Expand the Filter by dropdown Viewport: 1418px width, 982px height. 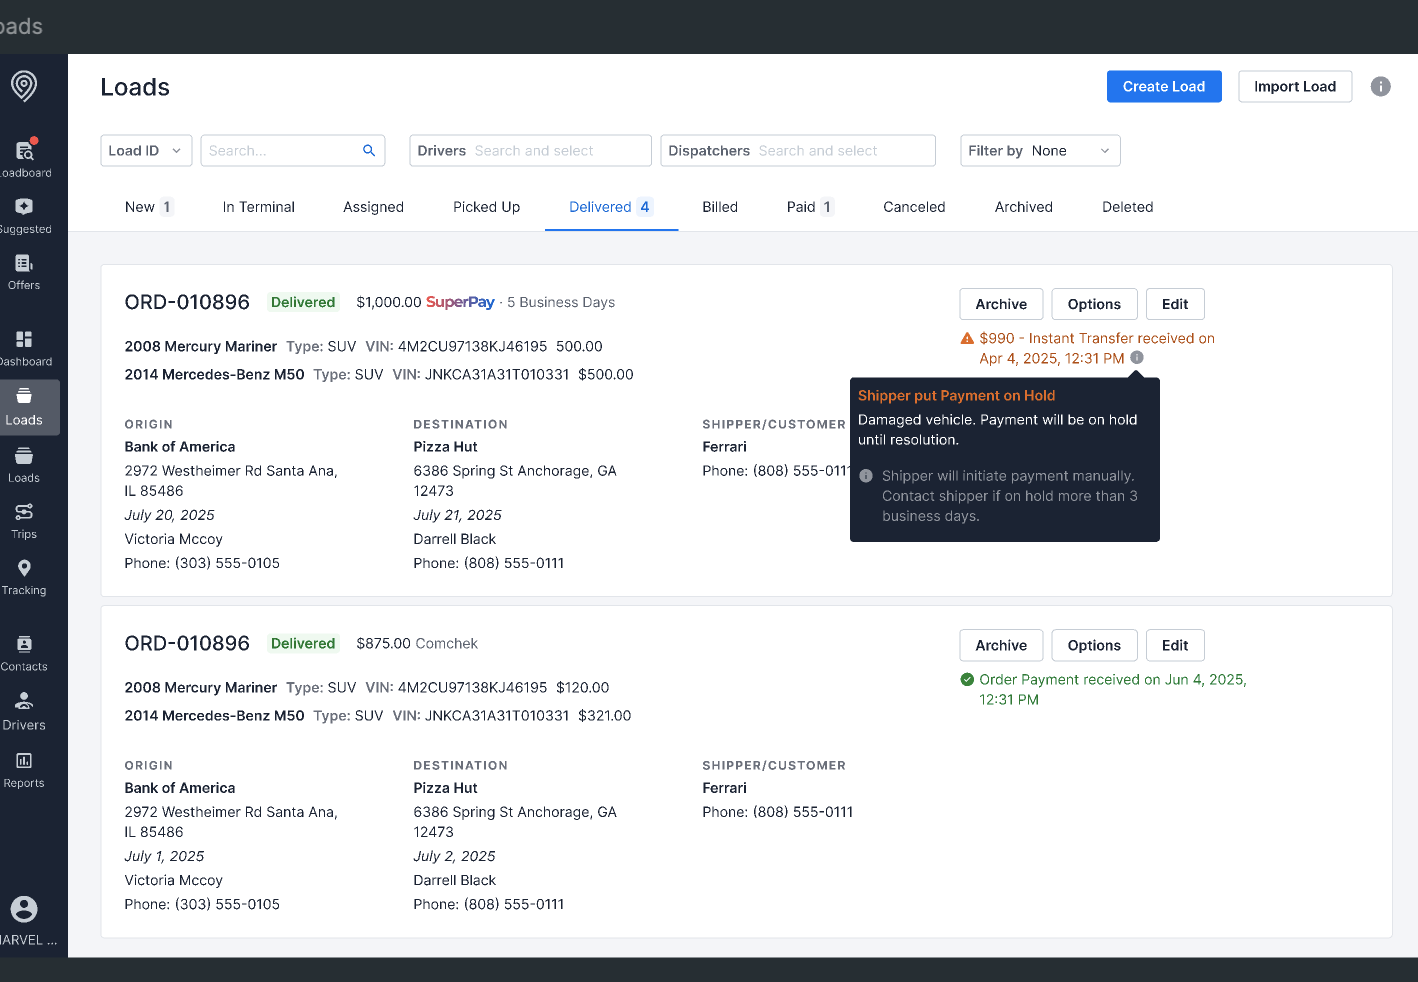point(1040,151)
